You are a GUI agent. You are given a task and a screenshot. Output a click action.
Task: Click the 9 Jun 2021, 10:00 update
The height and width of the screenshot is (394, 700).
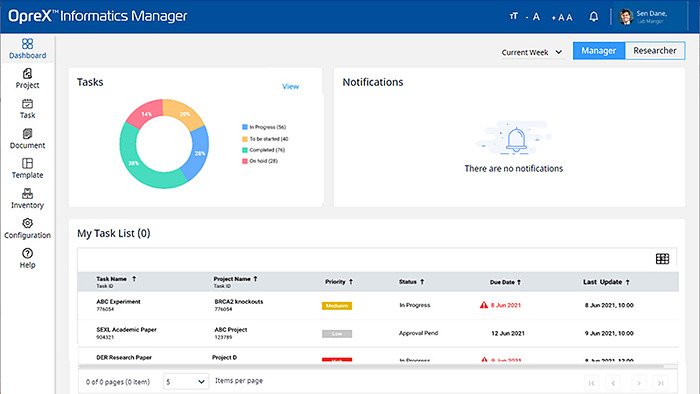(609, 333)
